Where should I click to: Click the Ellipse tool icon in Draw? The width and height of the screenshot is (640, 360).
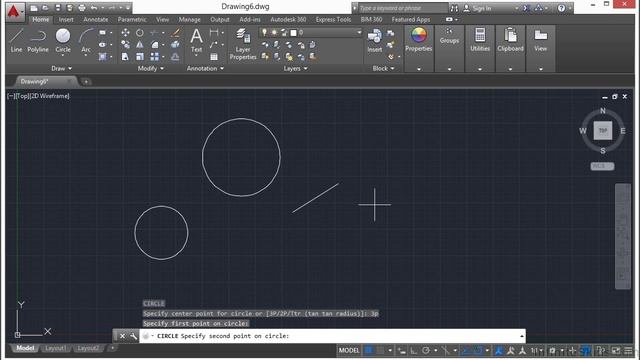102,44
